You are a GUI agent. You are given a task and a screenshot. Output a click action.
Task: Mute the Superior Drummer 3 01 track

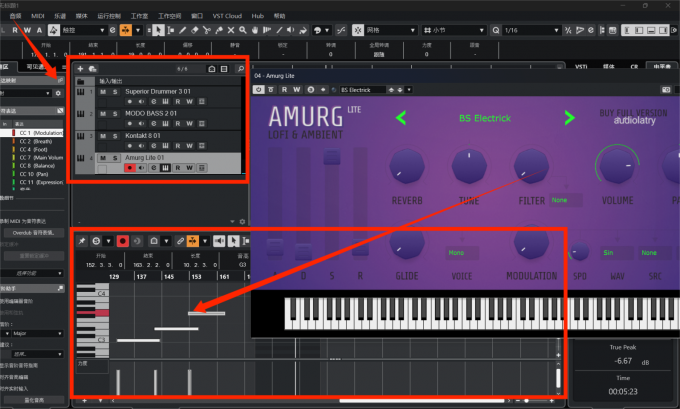click(103, 92)
